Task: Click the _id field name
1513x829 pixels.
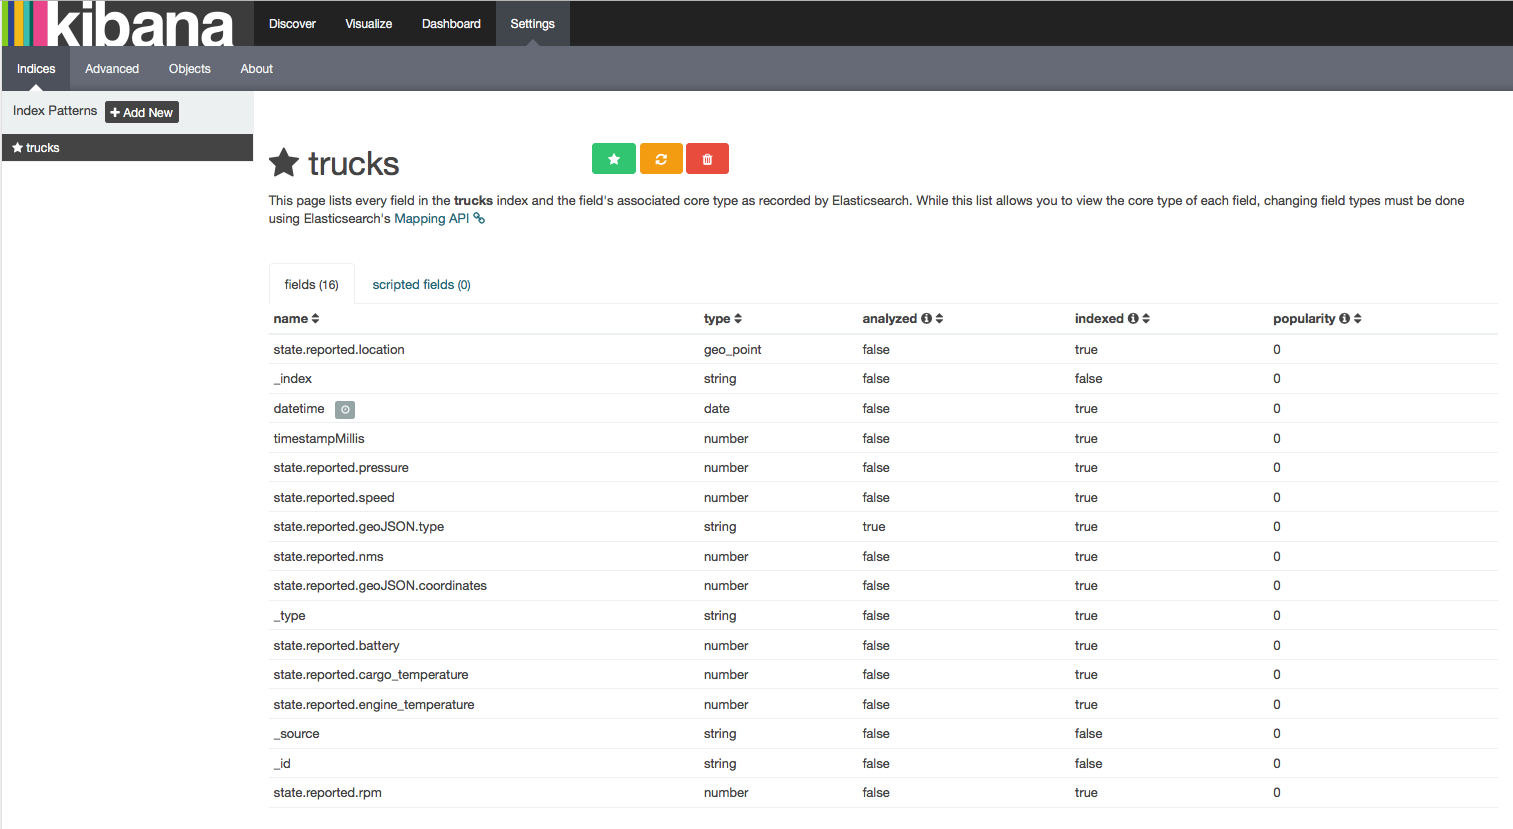Action: 282,764
